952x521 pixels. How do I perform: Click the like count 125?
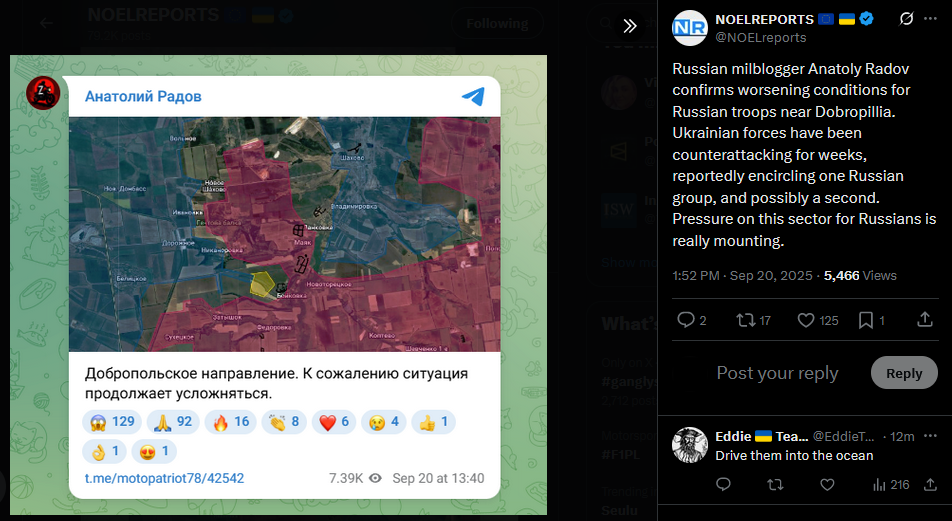[828, 321]
